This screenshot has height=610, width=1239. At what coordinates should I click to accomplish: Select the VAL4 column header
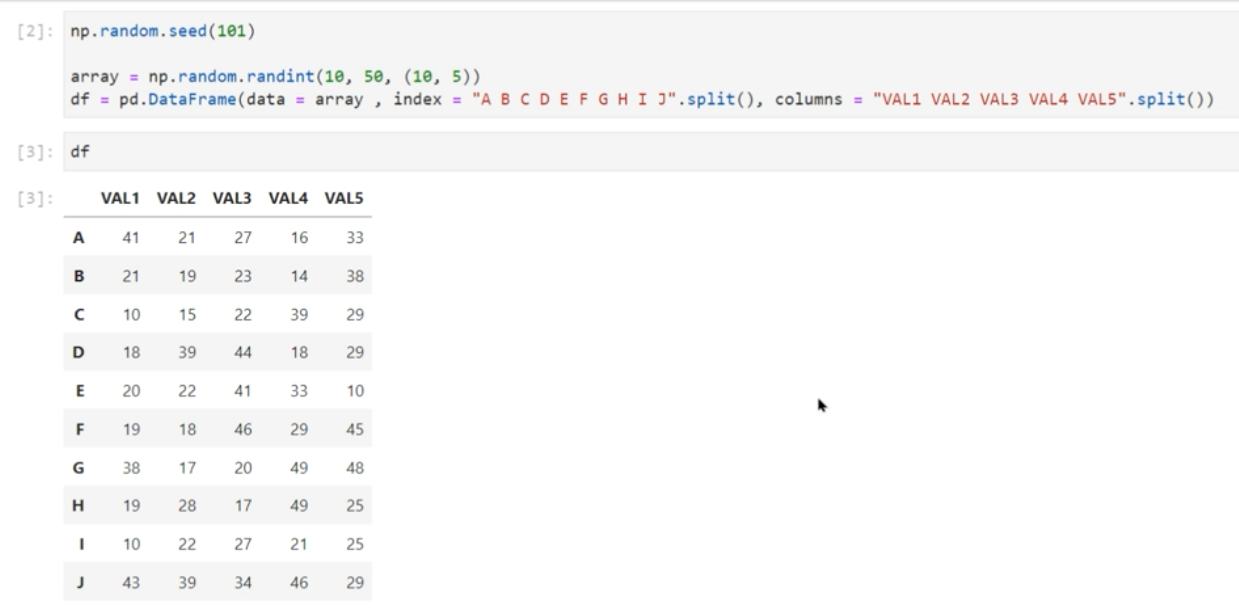(289, 199)
